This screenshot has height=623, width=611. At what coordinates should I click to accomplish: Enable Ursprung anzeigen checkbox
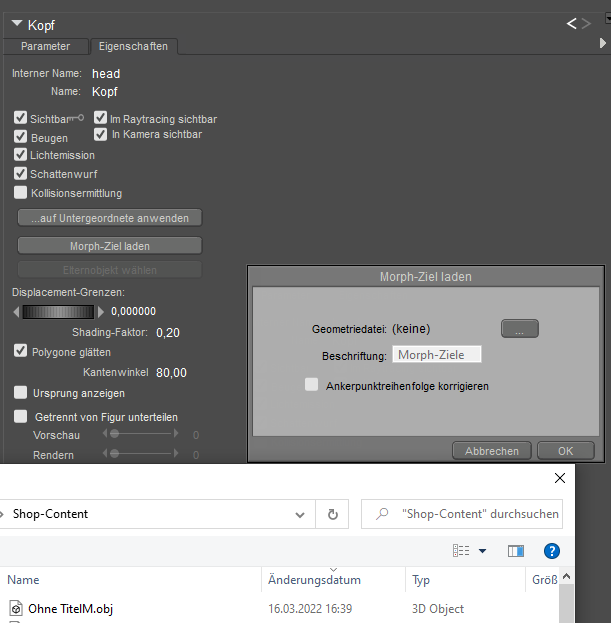pos(20,392)
